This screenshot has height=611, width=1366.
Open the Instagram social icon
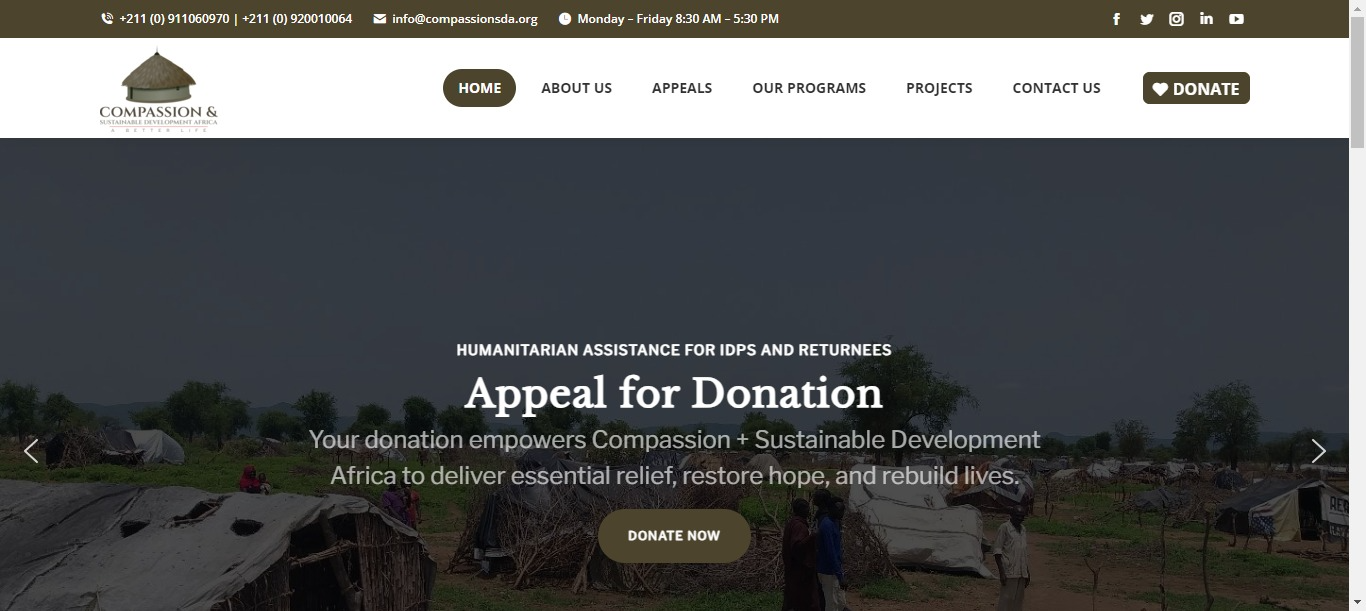pyautogui.click(x=1177, y=19)
